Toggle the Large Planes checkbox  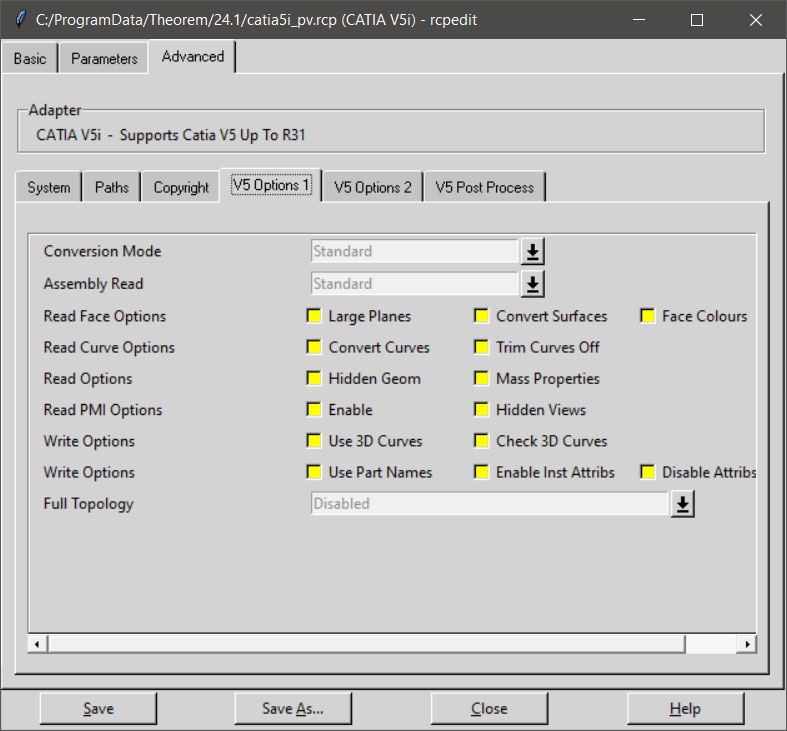[x=314, y=316]
